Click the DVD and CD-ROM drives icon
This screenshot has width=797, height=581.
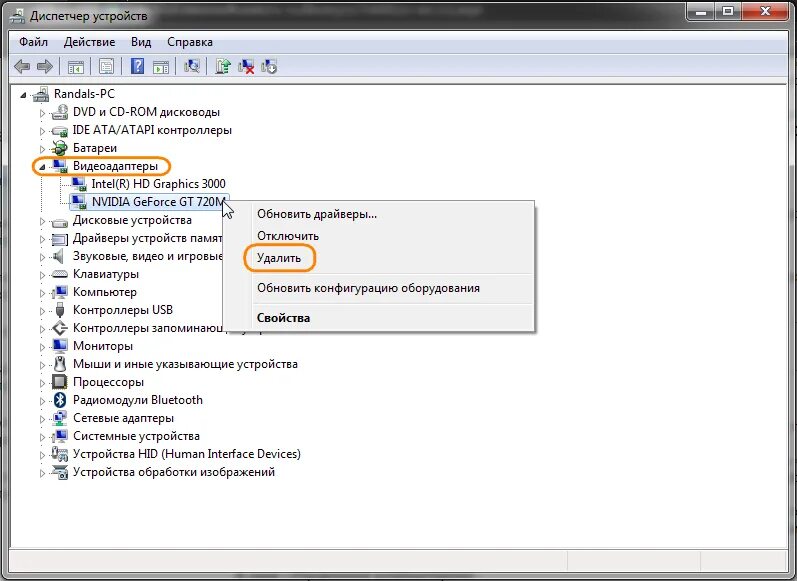(59, 112)
